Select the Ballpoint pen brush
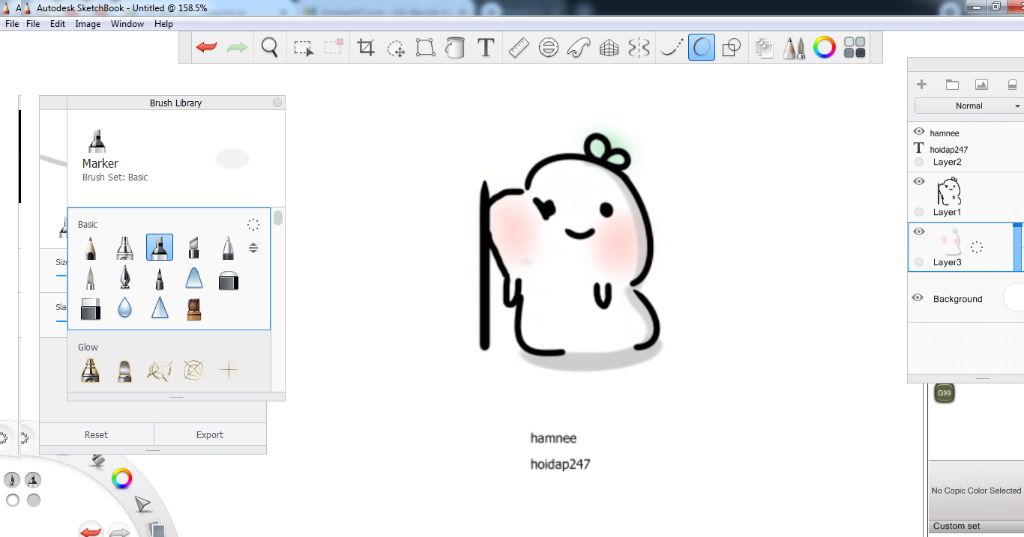This screenshot has width=1024, height=537. 228,248
